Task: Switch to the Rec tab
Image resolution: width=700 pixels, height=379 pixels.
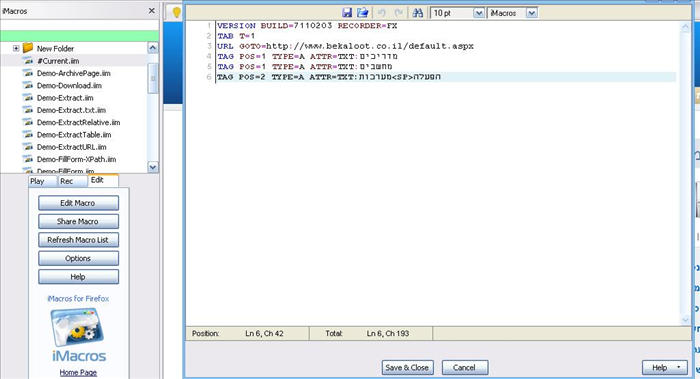Action: tap(73, 181)
